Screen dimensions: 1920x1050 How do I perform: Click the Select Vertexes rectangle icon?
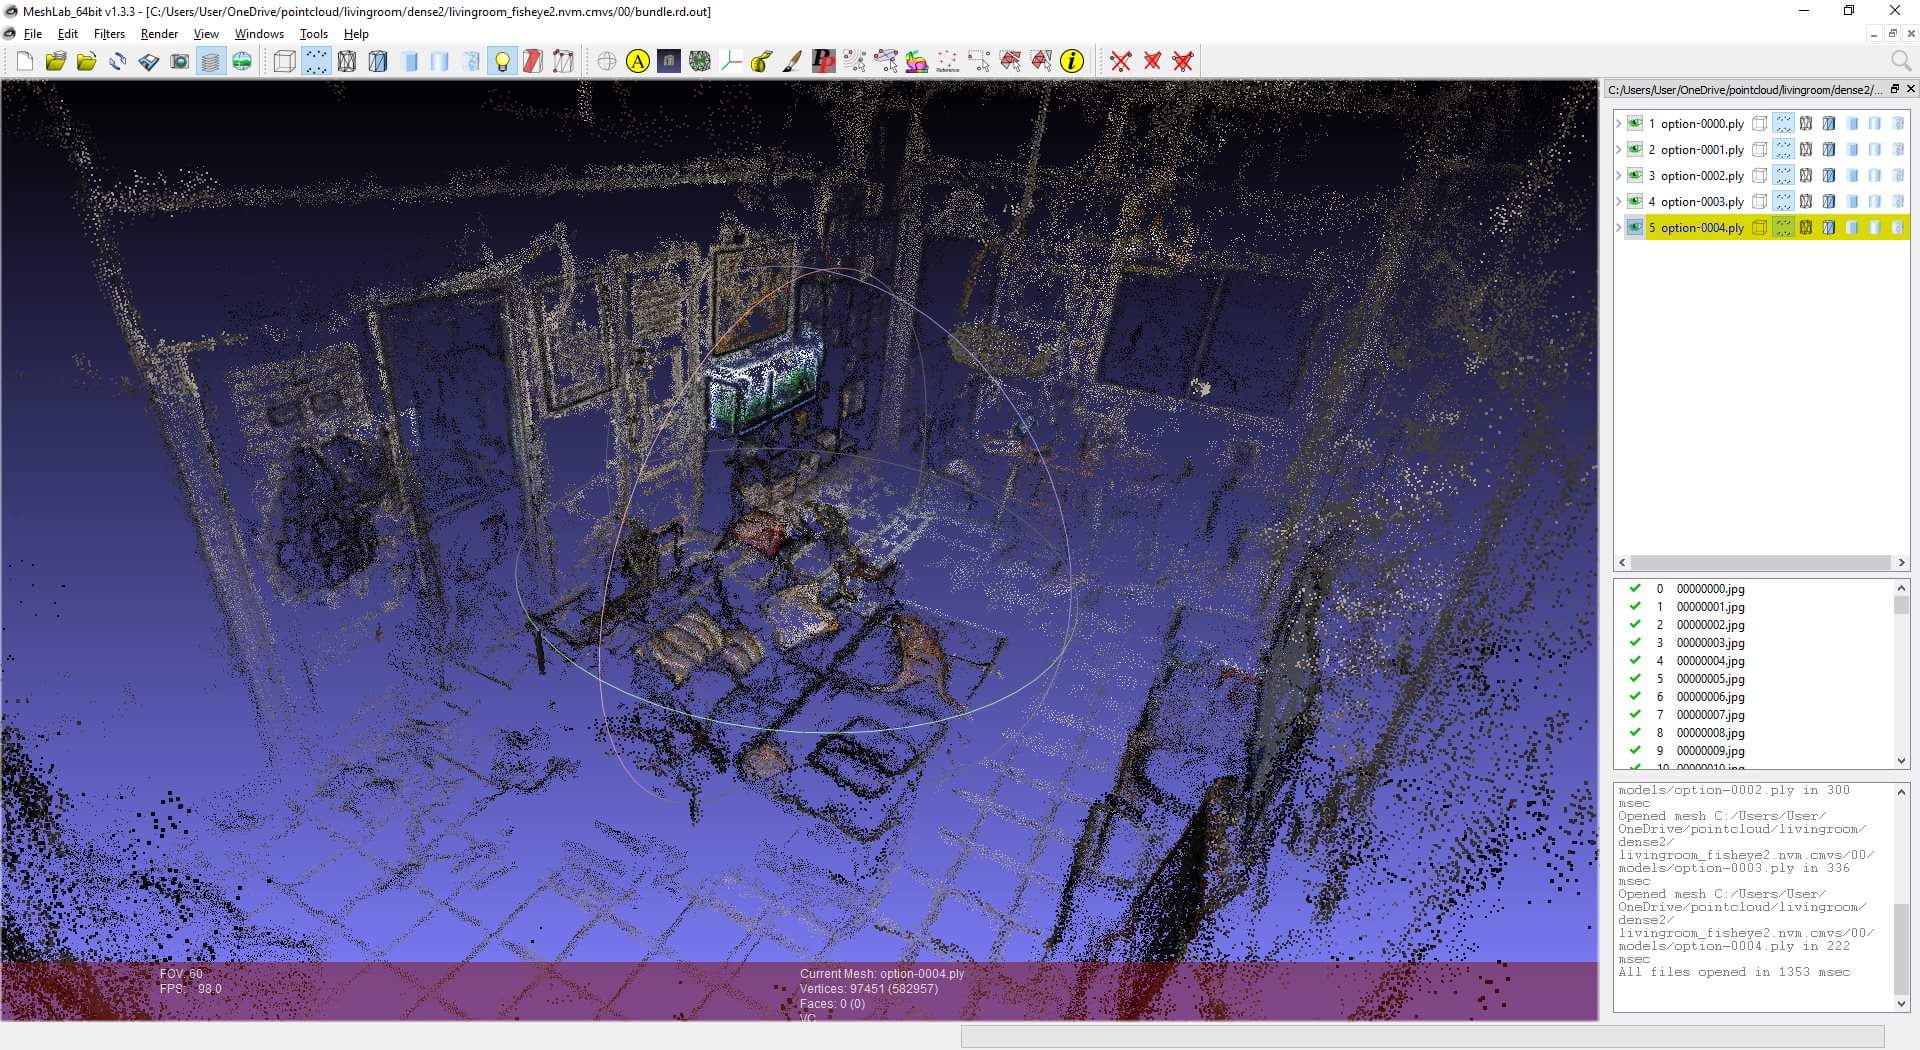[979, 62]
